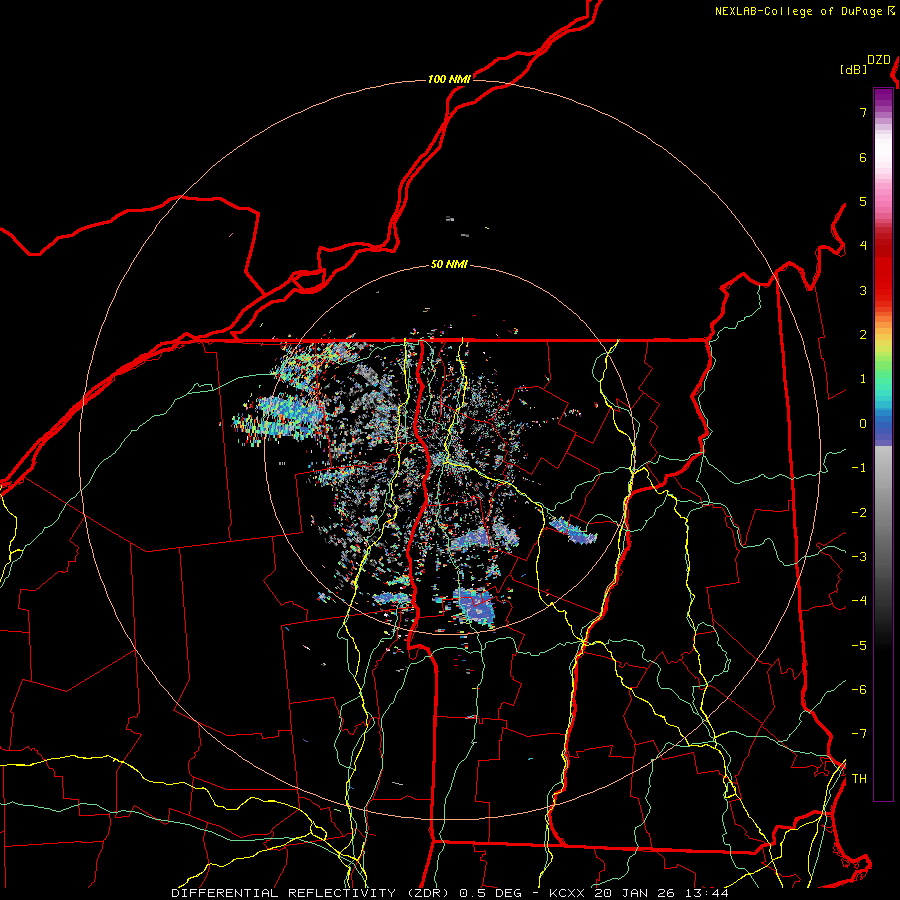Click the -5 dB scale value

click(859, 646)
